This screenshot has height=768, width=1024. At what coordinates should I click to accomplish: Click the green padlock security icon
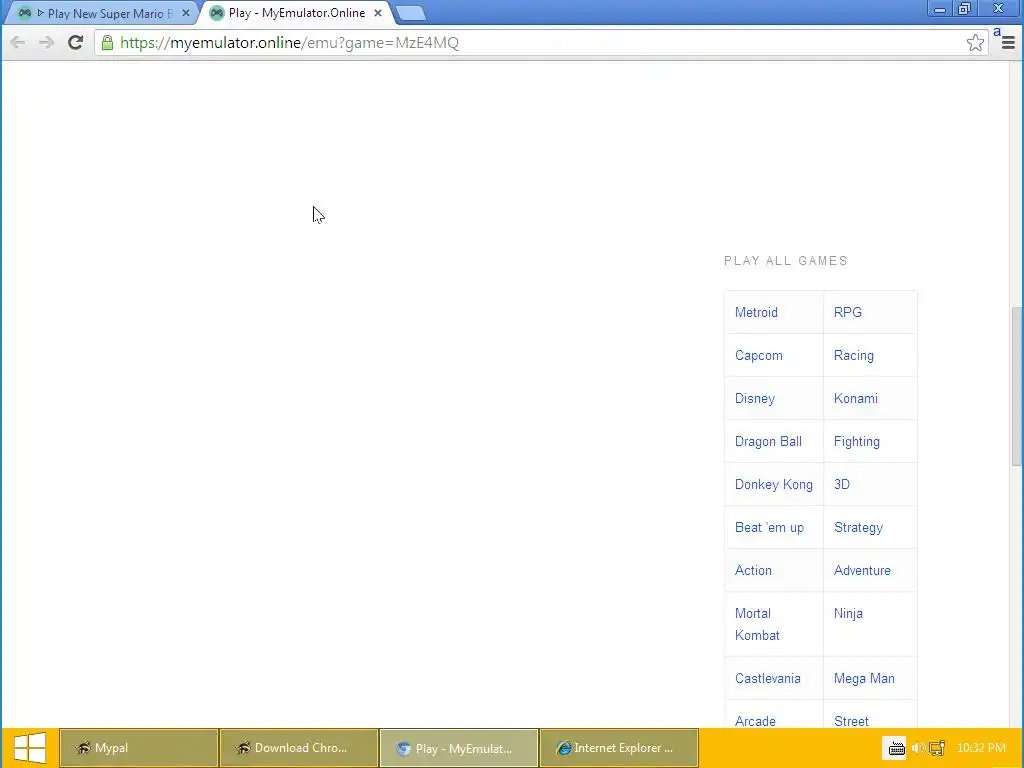(x=107, y=42)
